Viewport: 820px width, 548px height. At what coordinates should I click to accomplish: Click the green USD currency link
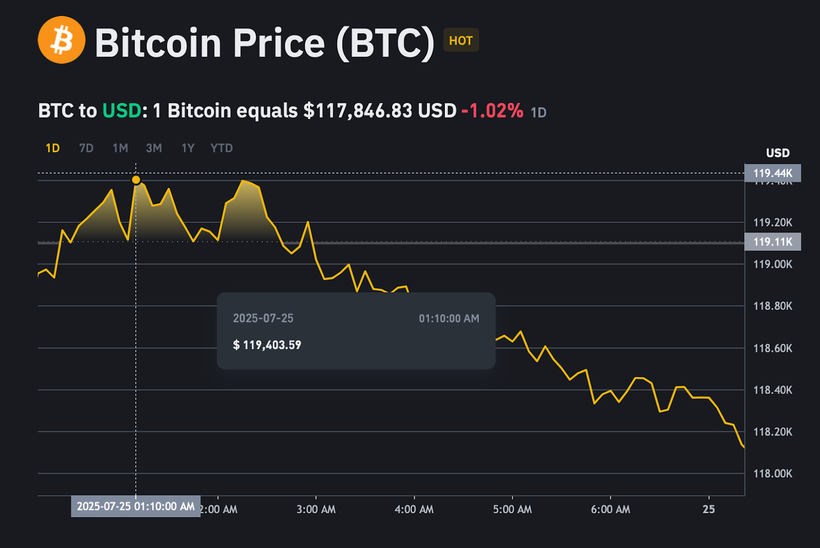coord(121,111)
